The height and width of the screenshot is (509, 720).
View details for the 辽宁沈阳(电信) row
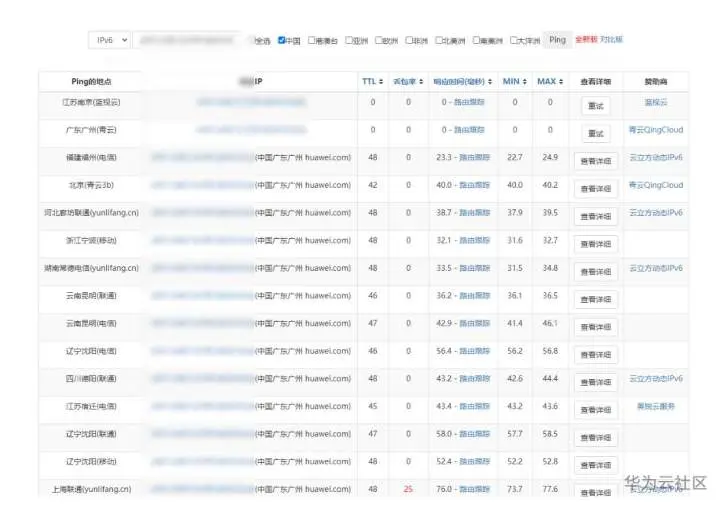596,355
